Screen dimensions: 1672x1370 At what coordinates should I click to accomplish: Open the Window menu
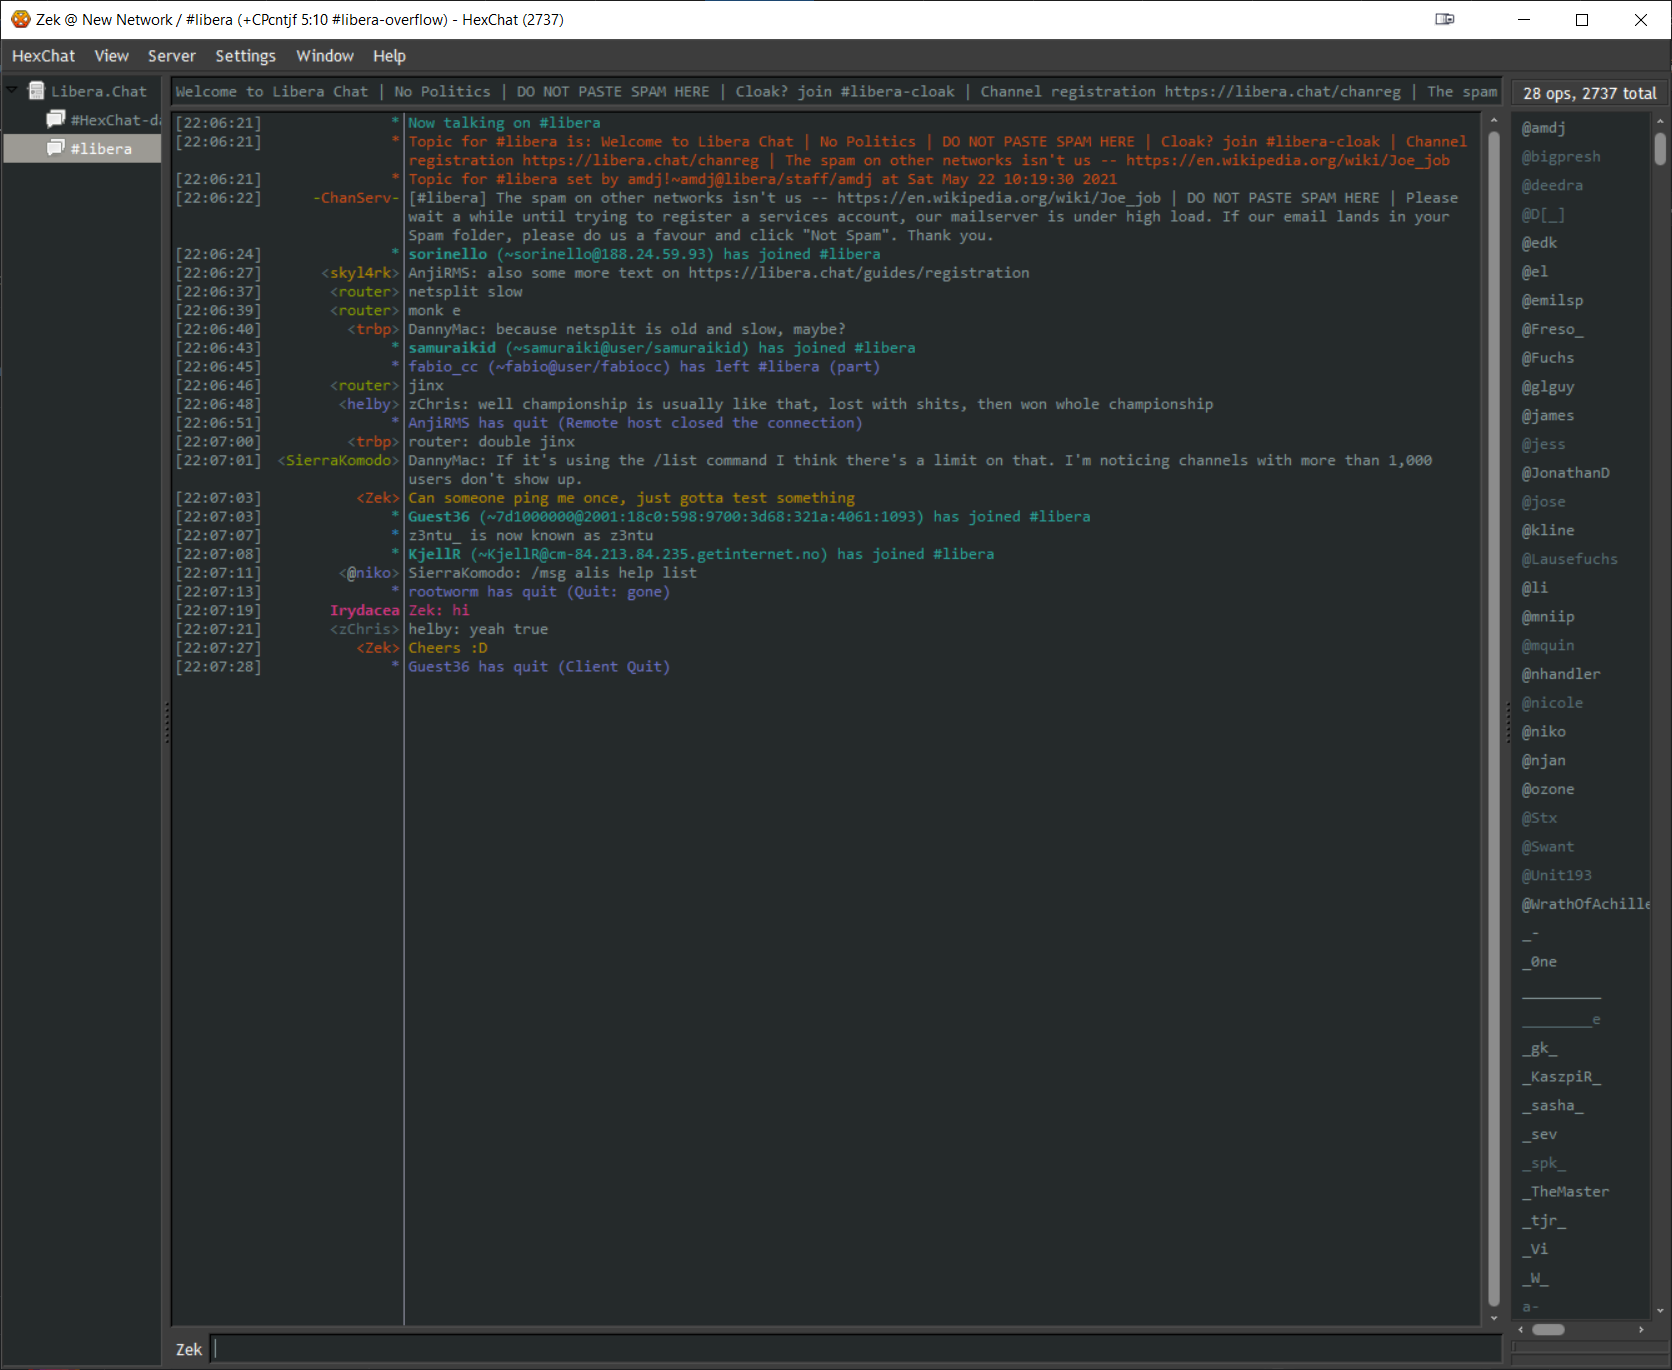click(x=324, y=56)
